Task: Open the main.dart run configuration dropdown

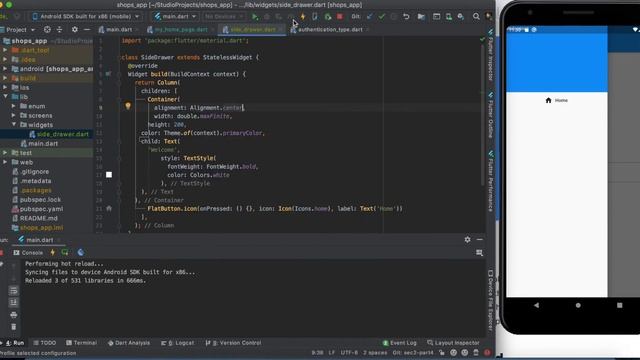Action: coord(175,17)
